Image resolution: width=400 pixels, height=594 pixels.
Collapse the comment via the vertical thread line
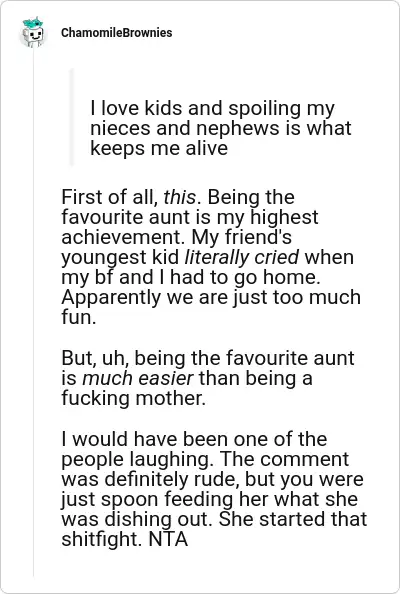pyautogui.click(x=33, y=313)
